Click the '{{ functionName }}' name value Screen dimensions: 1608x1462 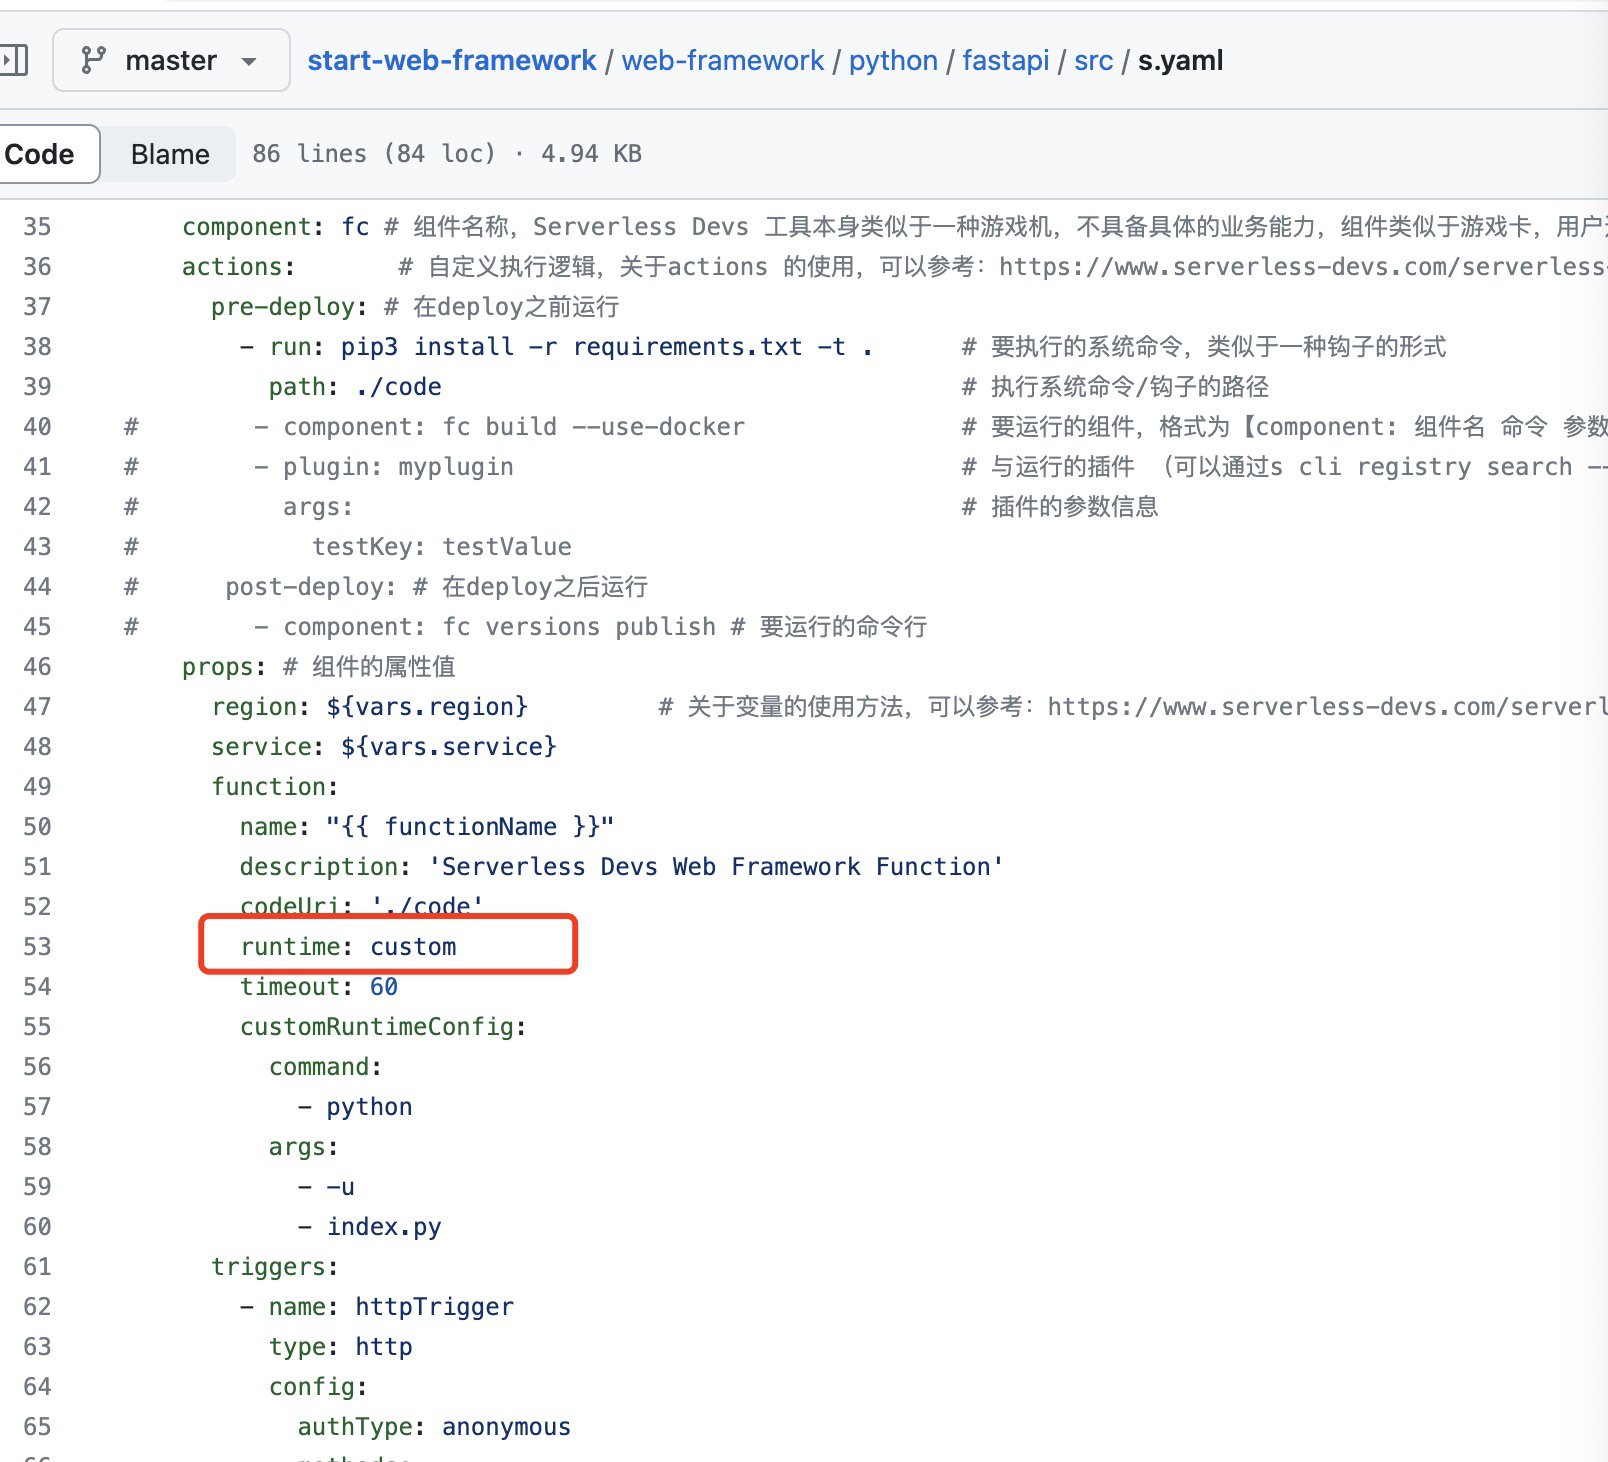(x=470, y=827)
